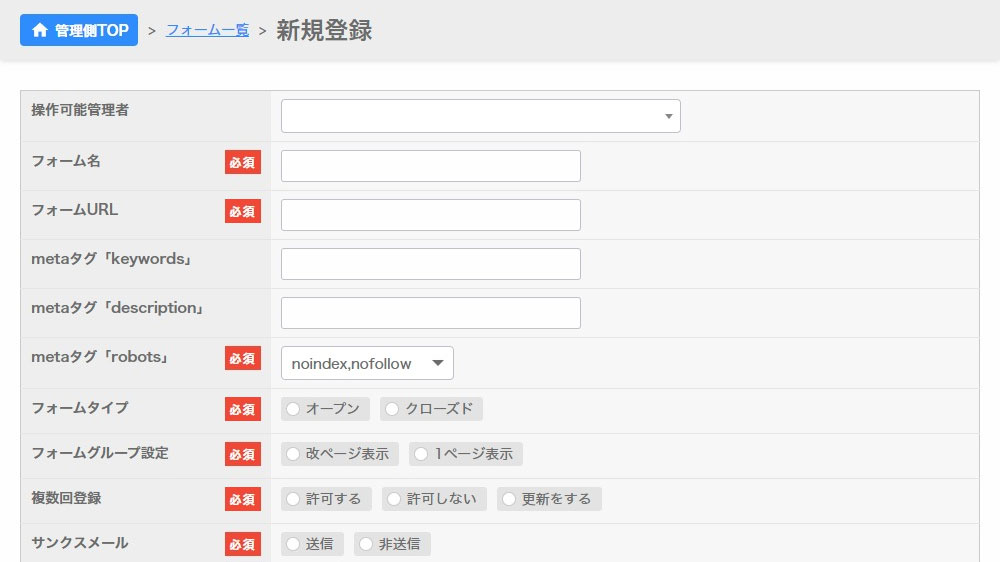
Task: Enable 送信 for thanks mail
Action: (293, 544)
